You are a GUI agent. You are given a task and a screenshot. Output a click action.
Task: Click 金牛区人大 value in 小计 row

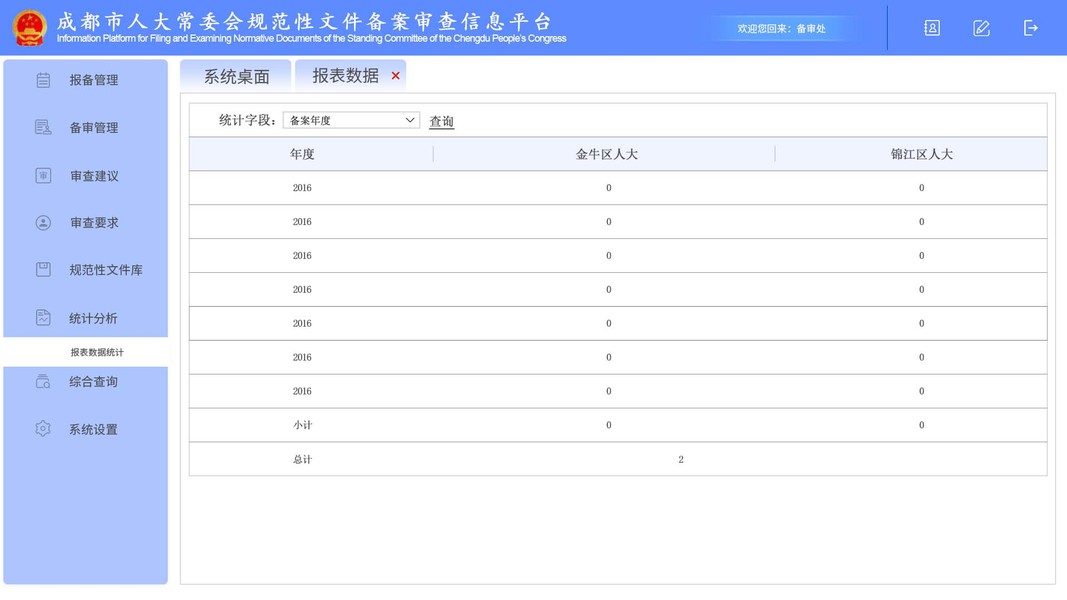[608, 425]
